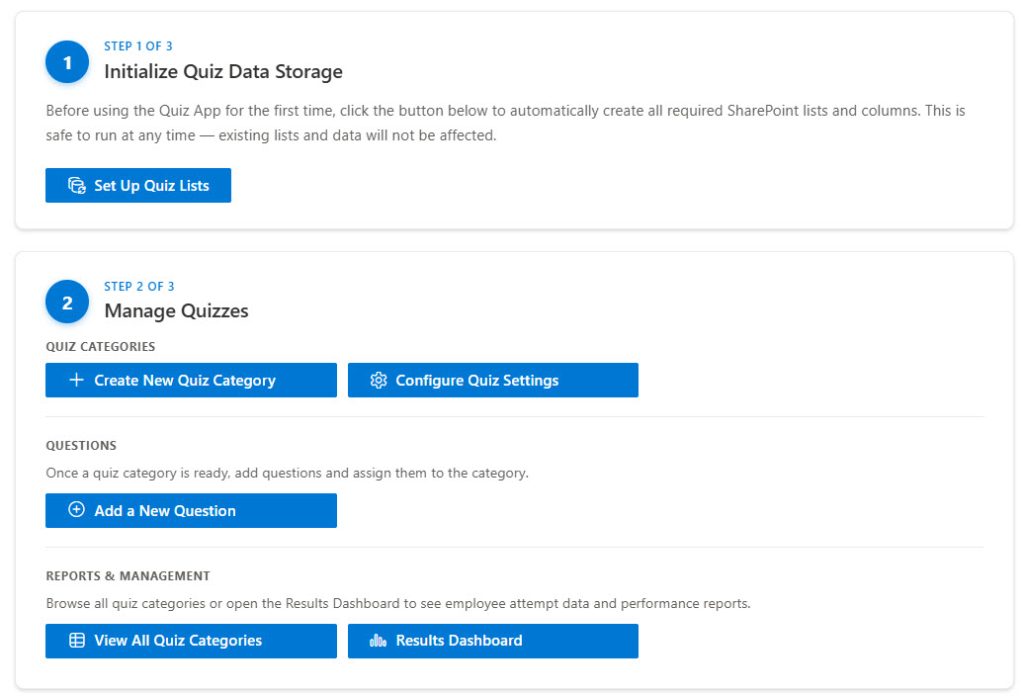
Task: Select the 'Manage Quizzes' heading
Action: 176,311
